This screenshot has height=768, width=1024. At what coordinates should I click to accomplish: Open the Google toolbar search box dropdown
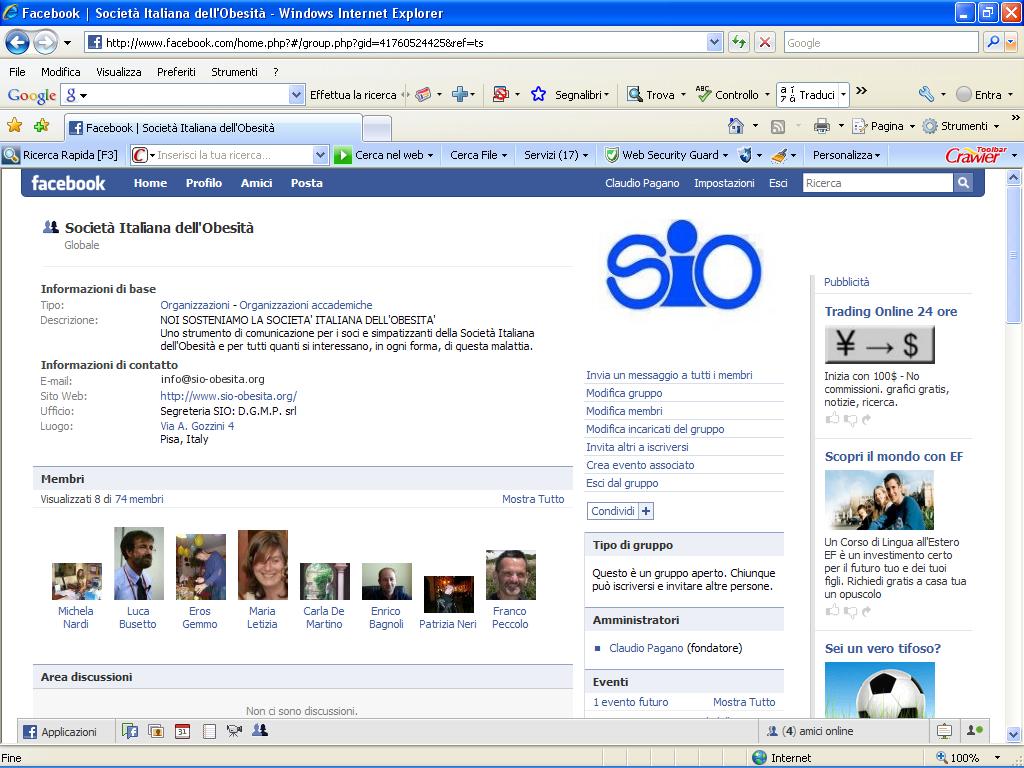296,95
